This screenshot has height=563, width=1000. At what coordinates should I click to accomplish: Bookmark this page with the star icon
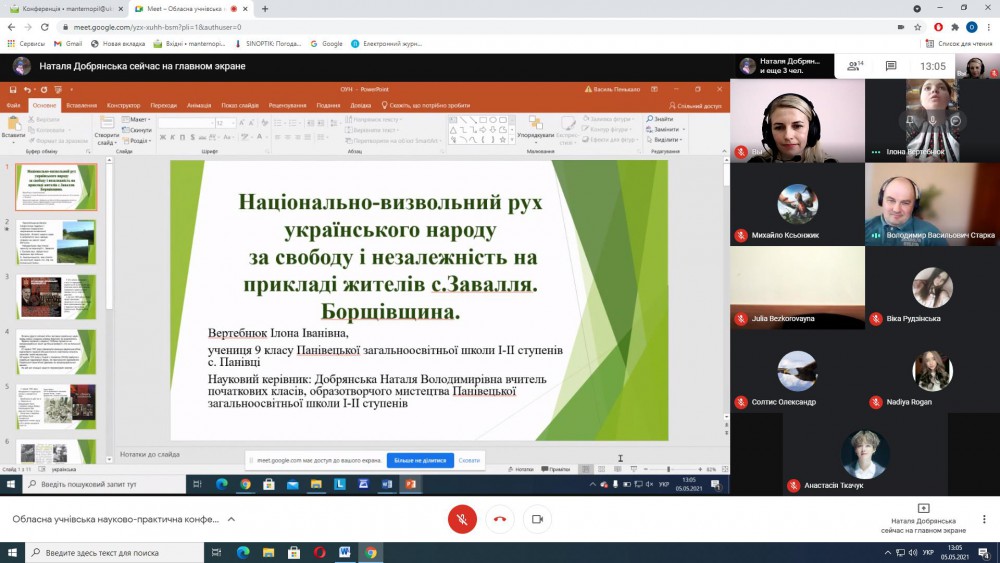coord(917,27)
